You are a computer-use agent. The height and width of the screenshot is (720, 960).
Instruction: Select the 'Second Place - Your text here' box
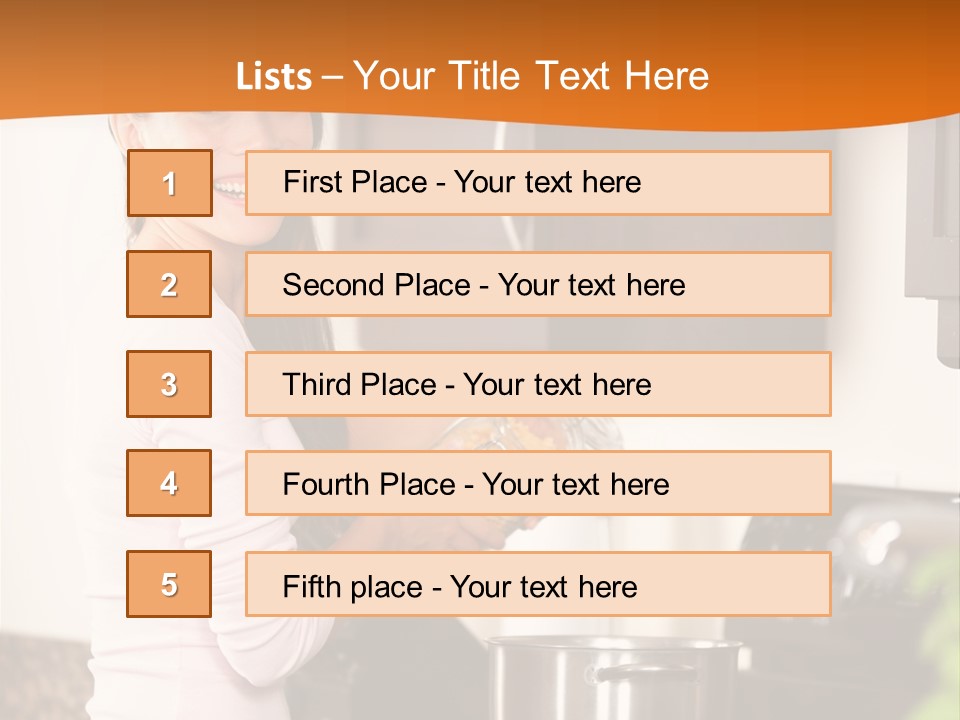[538, 284]
